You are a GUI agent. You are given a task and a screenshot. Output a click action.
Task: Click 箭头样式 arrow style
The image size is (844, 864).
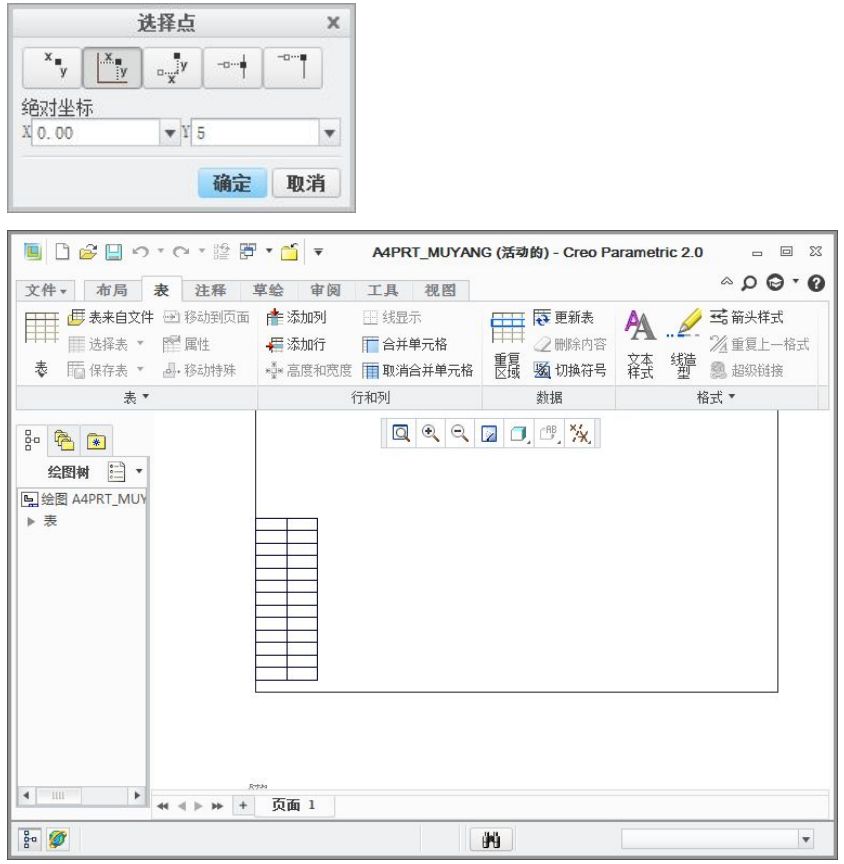click(x=746, y=317)
